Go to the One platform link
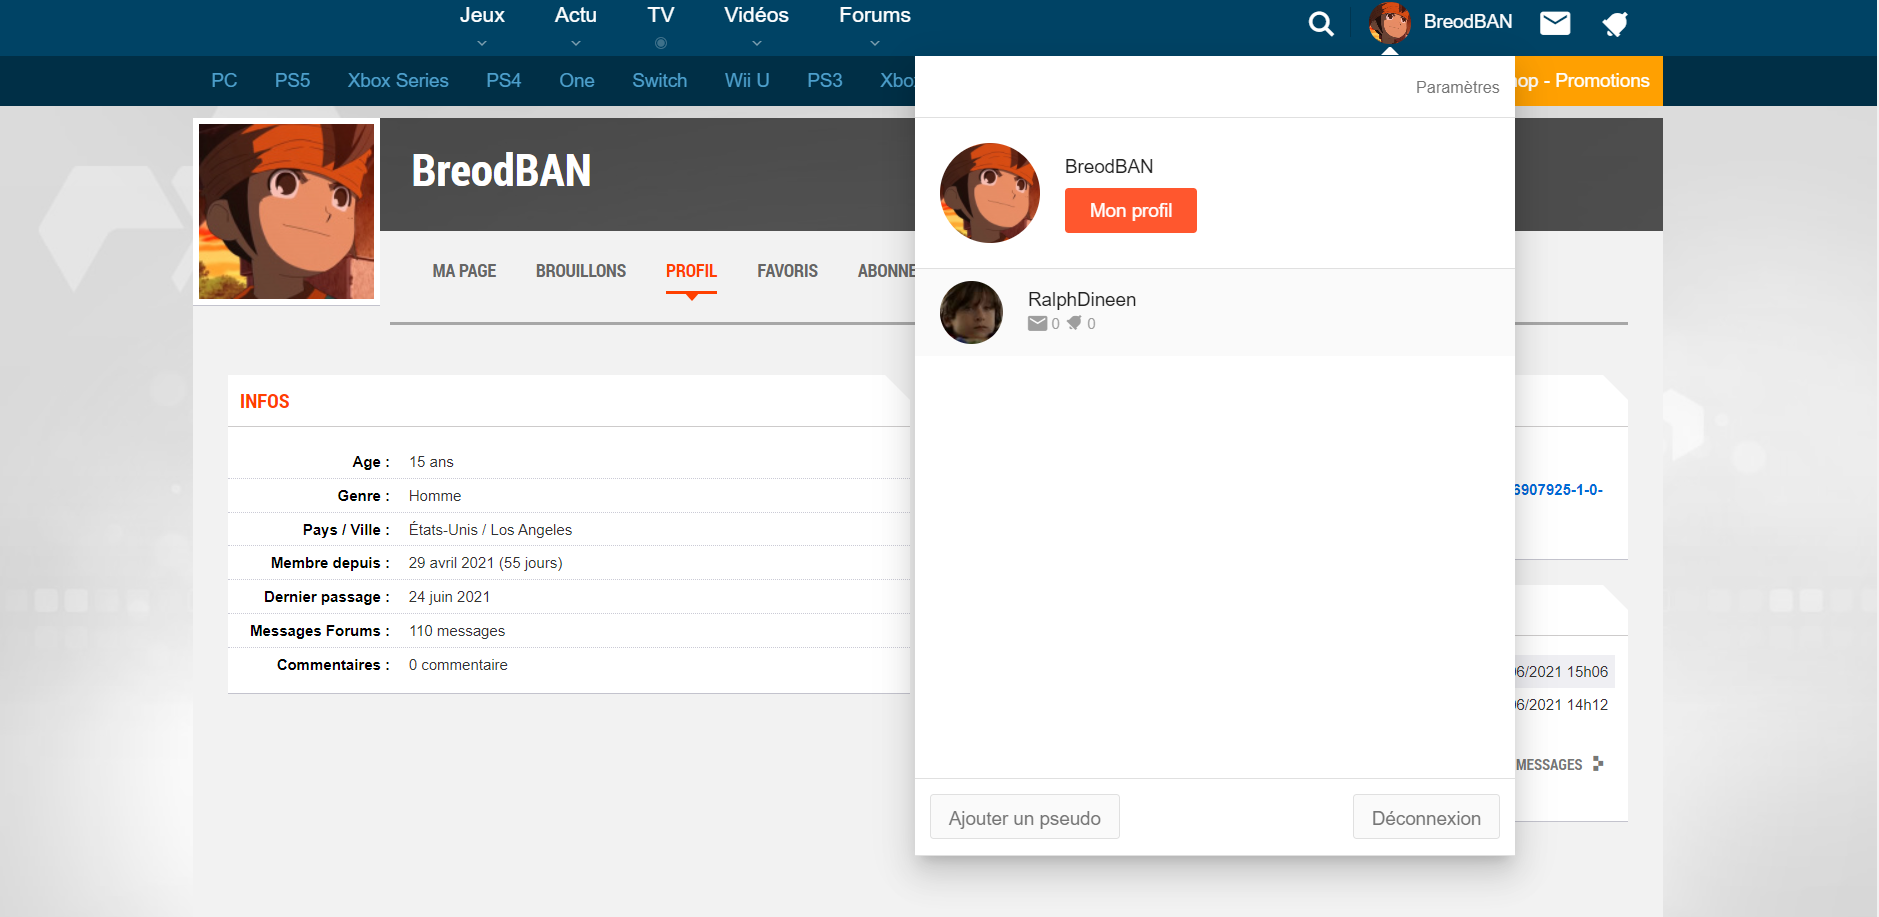1879x917 pixels. [577, 81]
